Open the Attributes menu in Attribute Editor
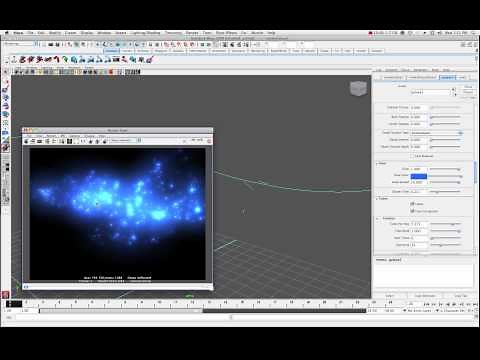This screenshot has width=480, height=360. tap(420, 70)
